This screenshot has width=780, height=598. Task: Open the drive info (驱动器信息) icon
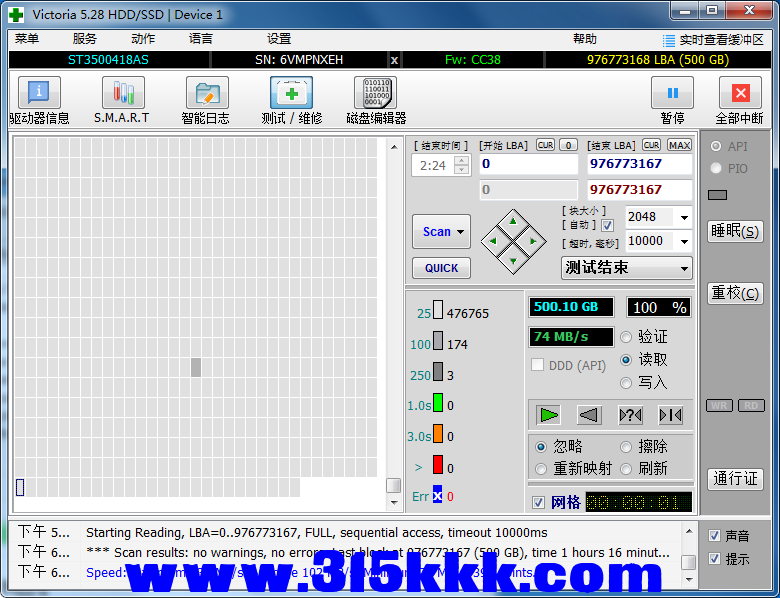pos(39,93)
